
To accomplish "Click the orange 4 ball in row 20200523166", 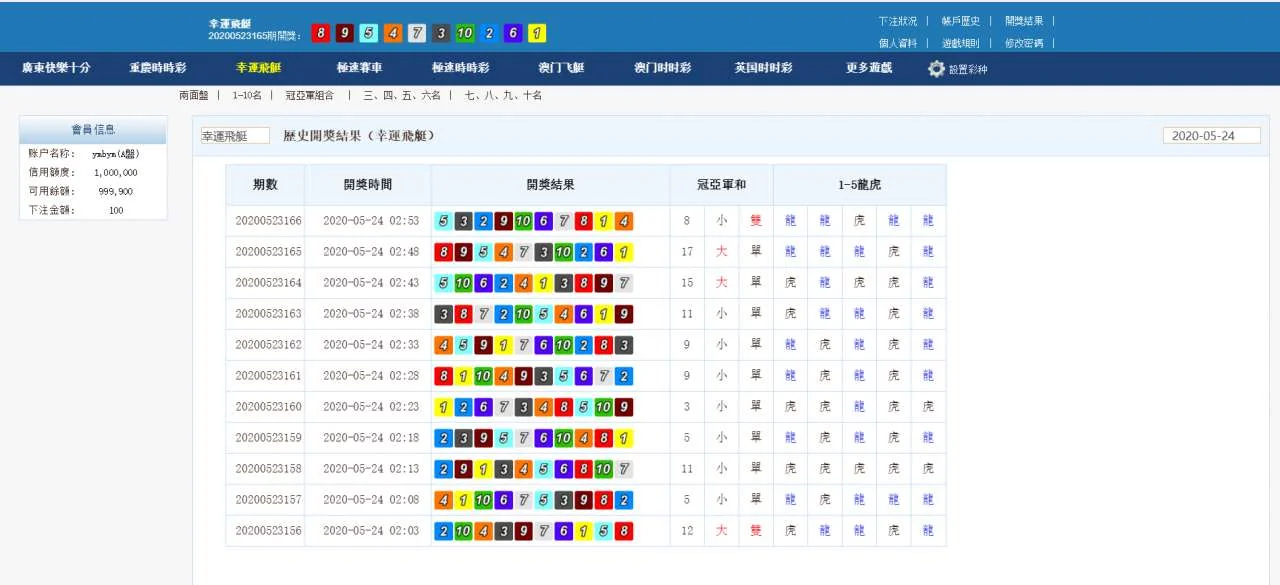I will [x=623, y=221].
